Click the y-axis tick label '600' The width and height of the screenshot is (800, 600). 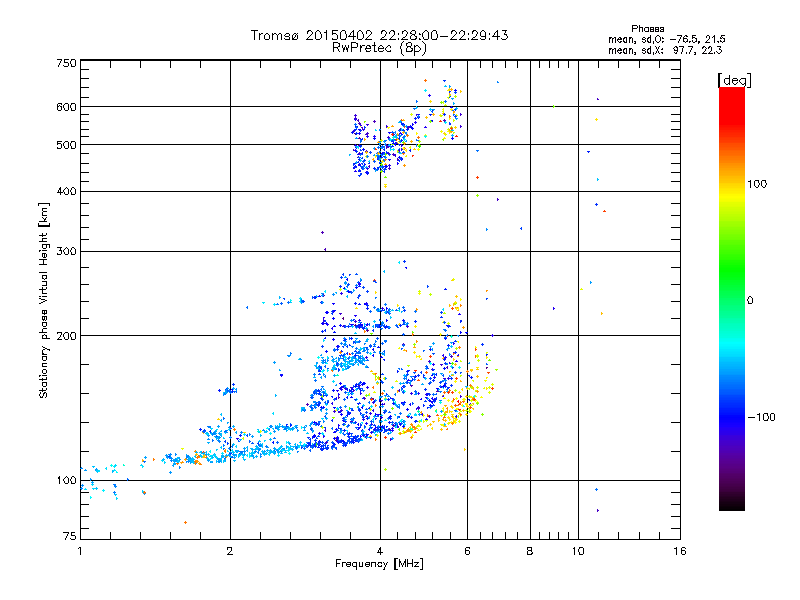tap(66, 107)
